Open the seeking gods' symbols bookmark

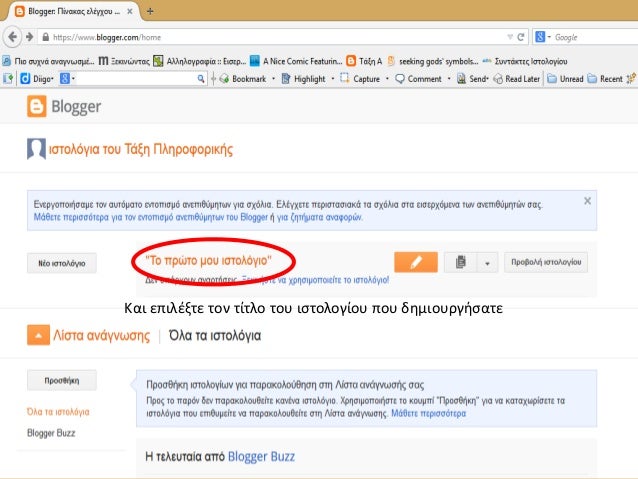tap(433, 61)
